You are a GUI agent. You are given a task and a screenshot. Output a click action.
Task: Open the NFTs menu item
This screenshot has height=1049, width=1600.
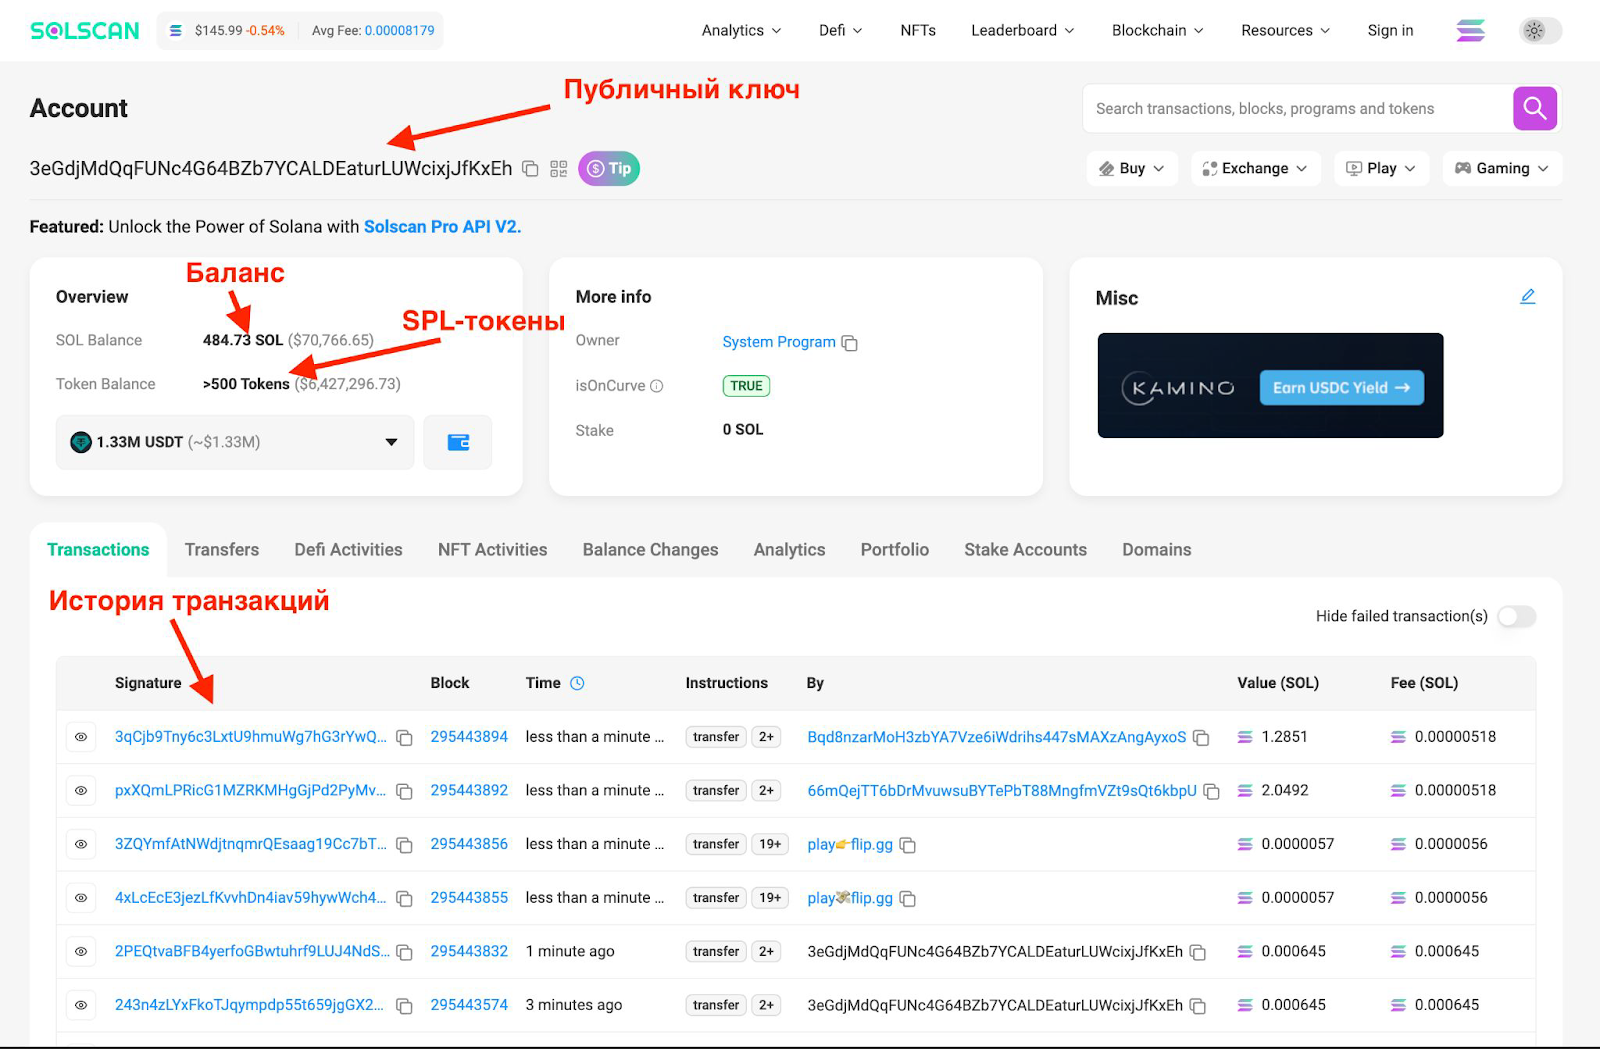pos(918,31)
